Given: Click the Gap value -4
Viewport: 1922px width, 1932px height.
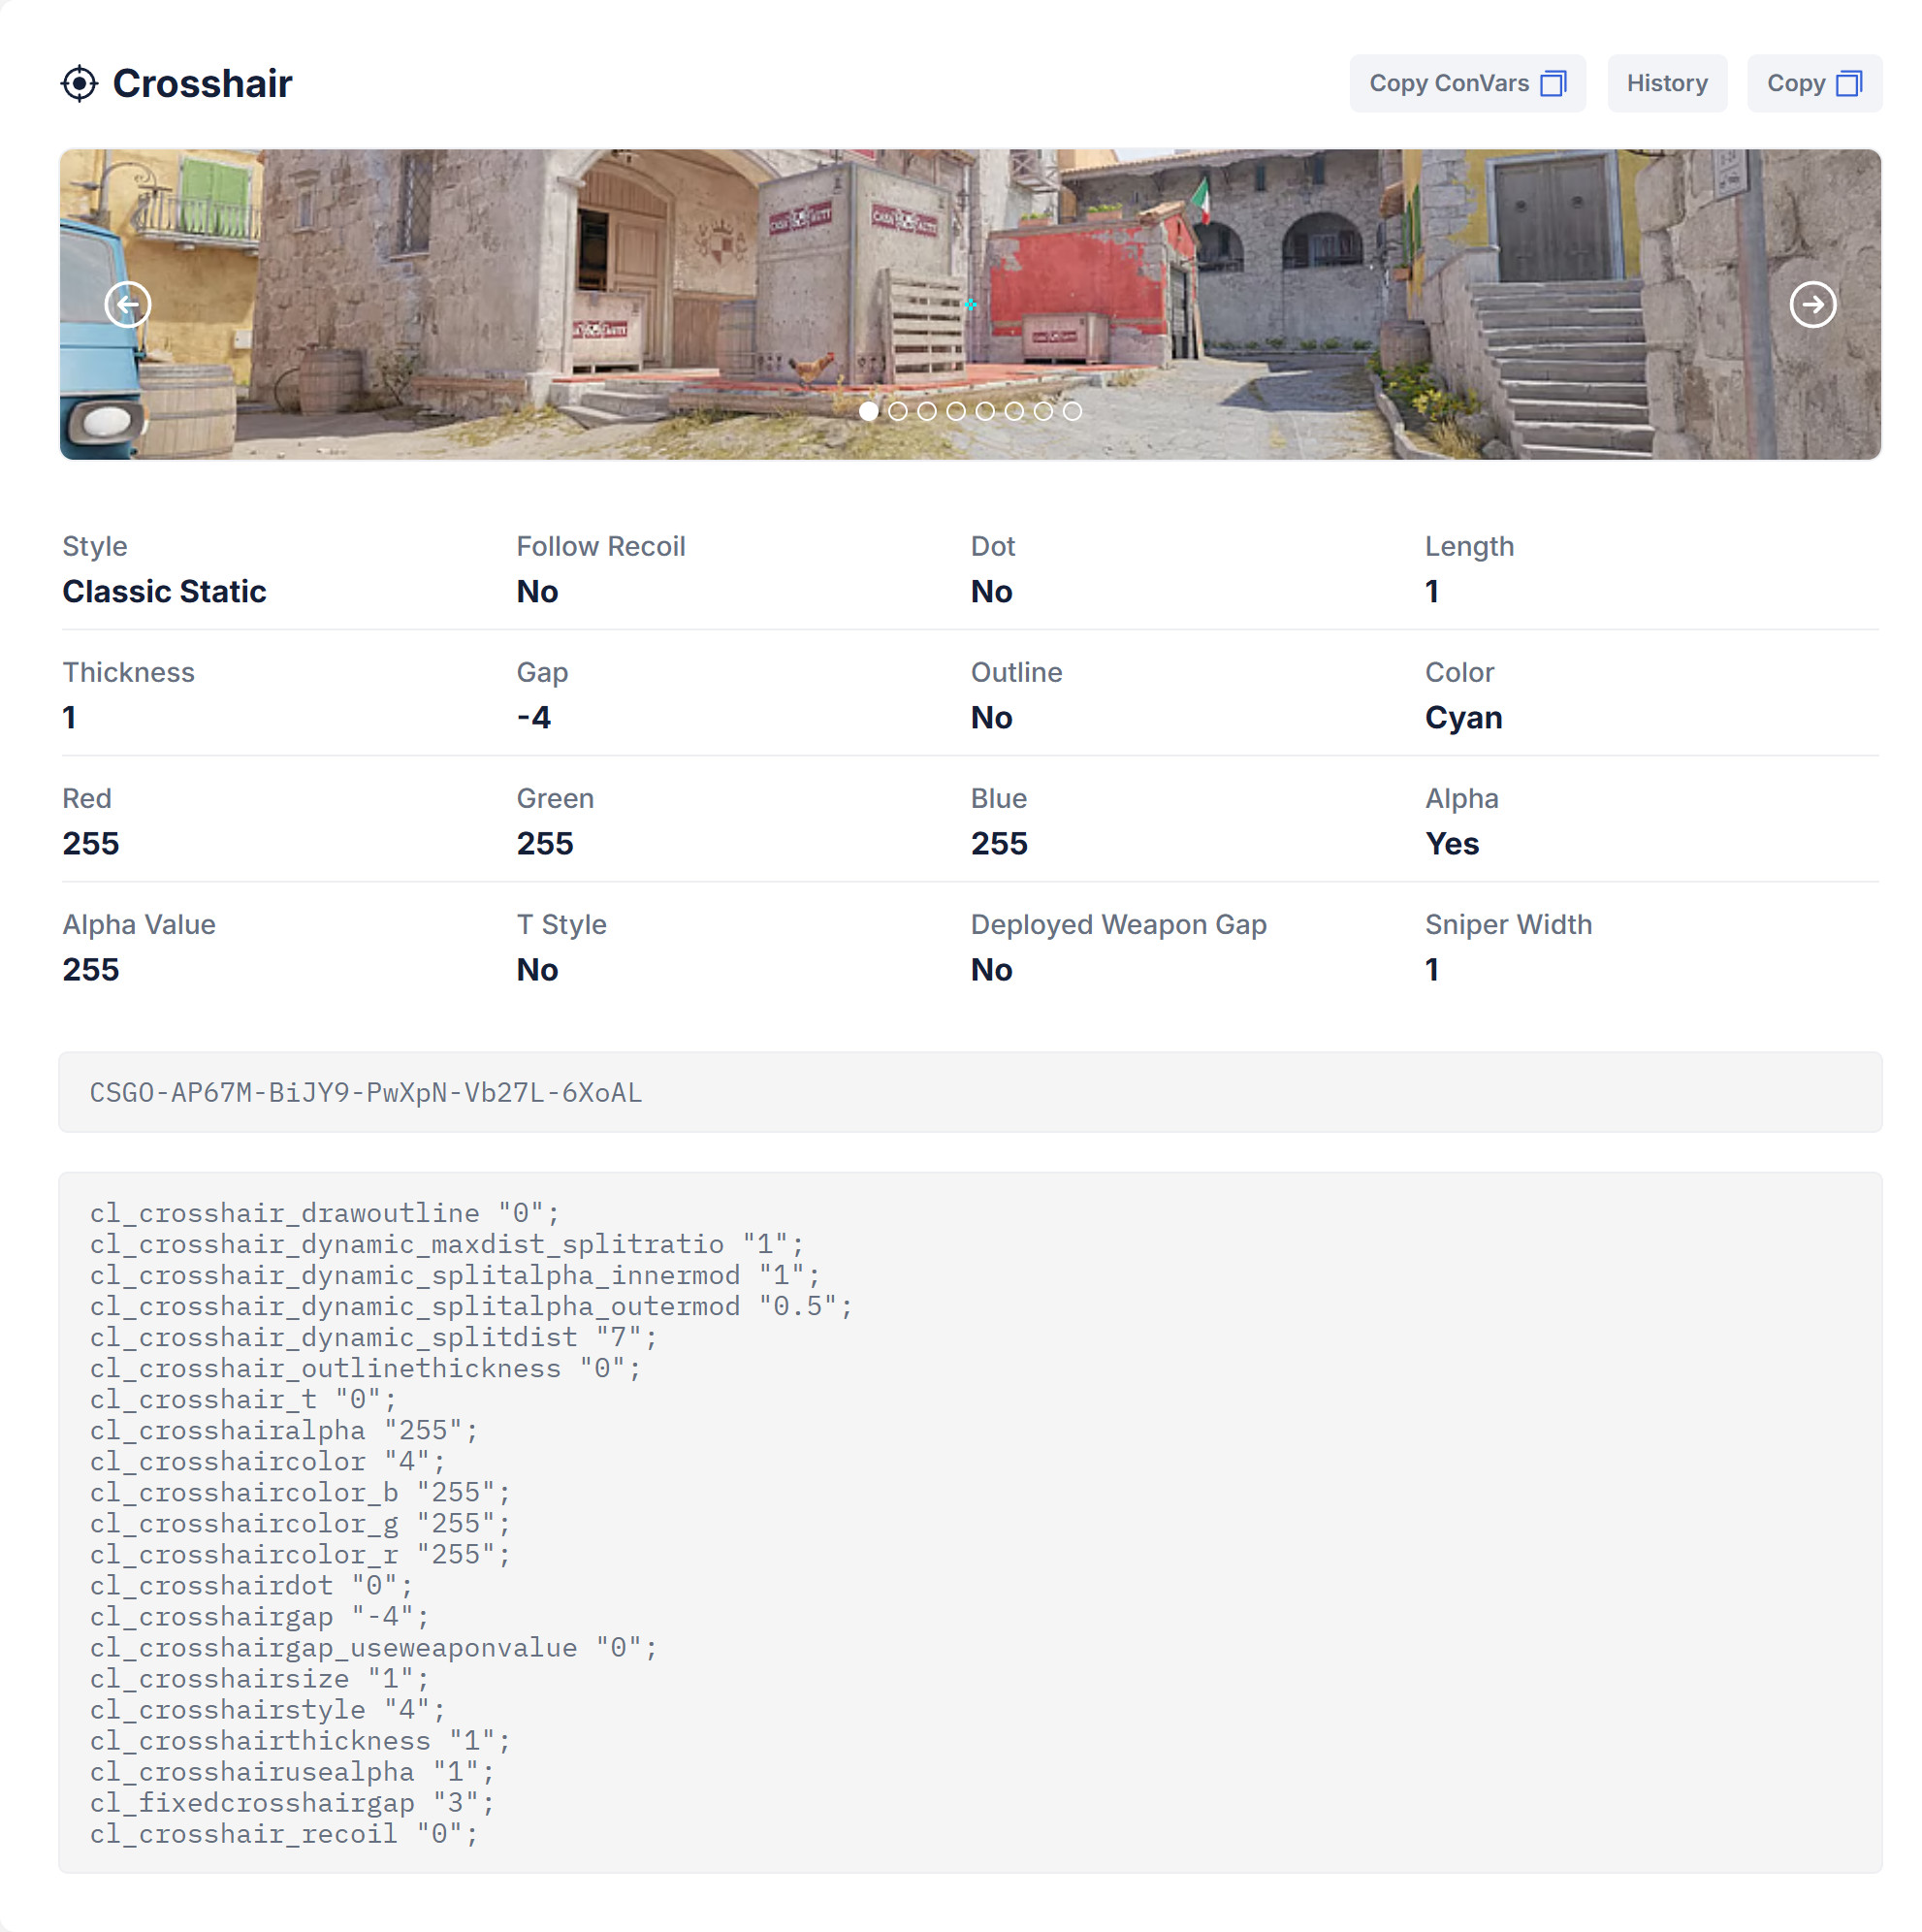Looking at the screenshot, I should pyautogui.click(x=534, y=717).
